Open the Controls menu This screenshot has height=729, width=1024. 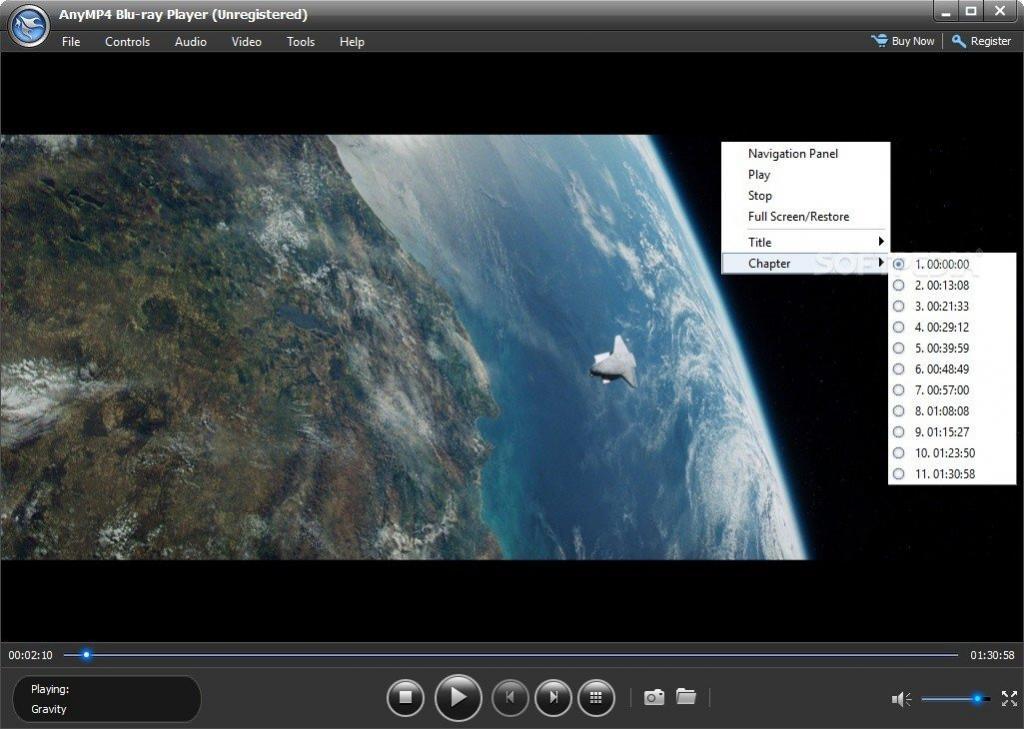point(127,42)
